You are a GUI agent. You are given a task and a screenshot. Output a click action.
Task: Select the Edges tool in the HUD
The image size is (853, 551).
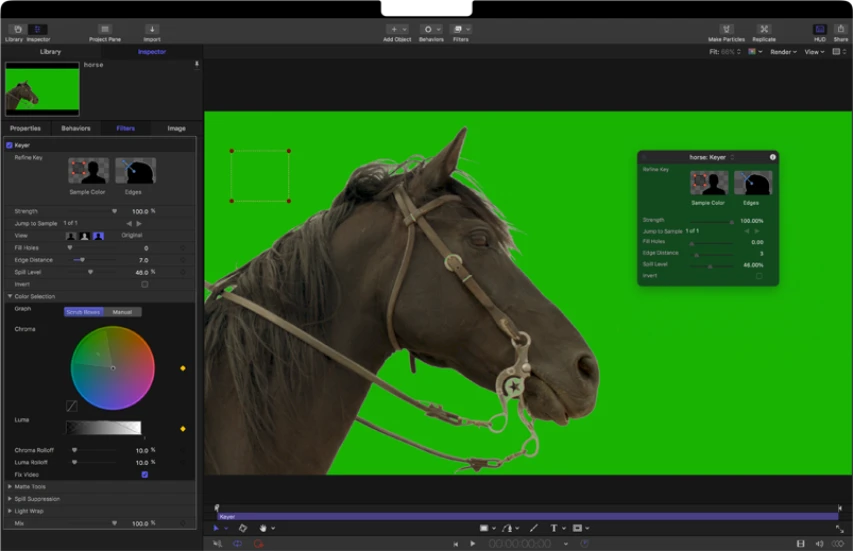click(x=753, y=183)
